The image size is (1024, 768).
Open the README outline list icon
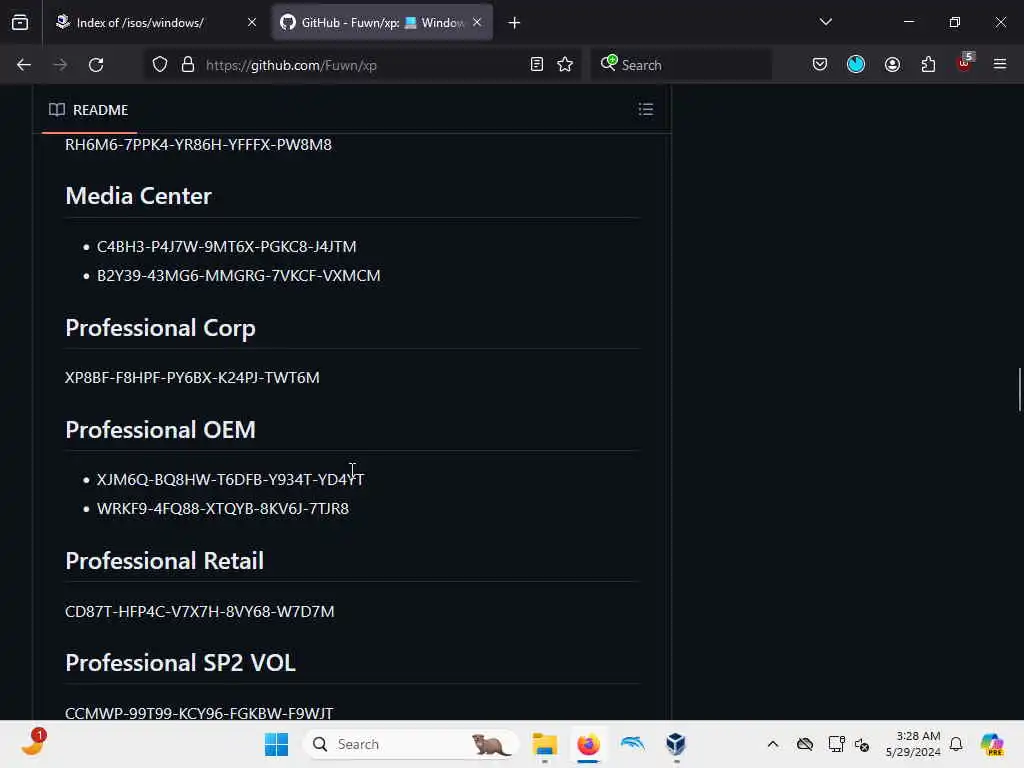pos(646,110)
